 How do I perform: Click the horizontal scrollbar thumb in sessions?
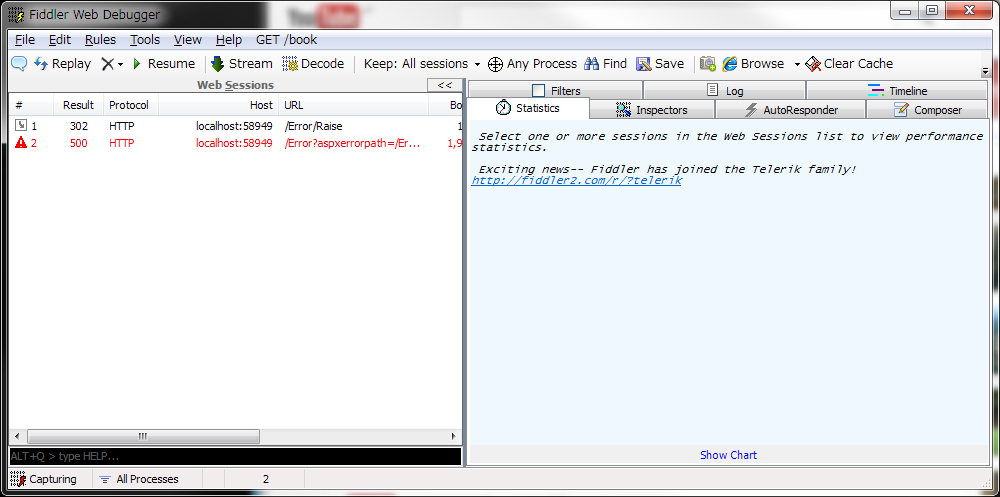tap(143, 436)
